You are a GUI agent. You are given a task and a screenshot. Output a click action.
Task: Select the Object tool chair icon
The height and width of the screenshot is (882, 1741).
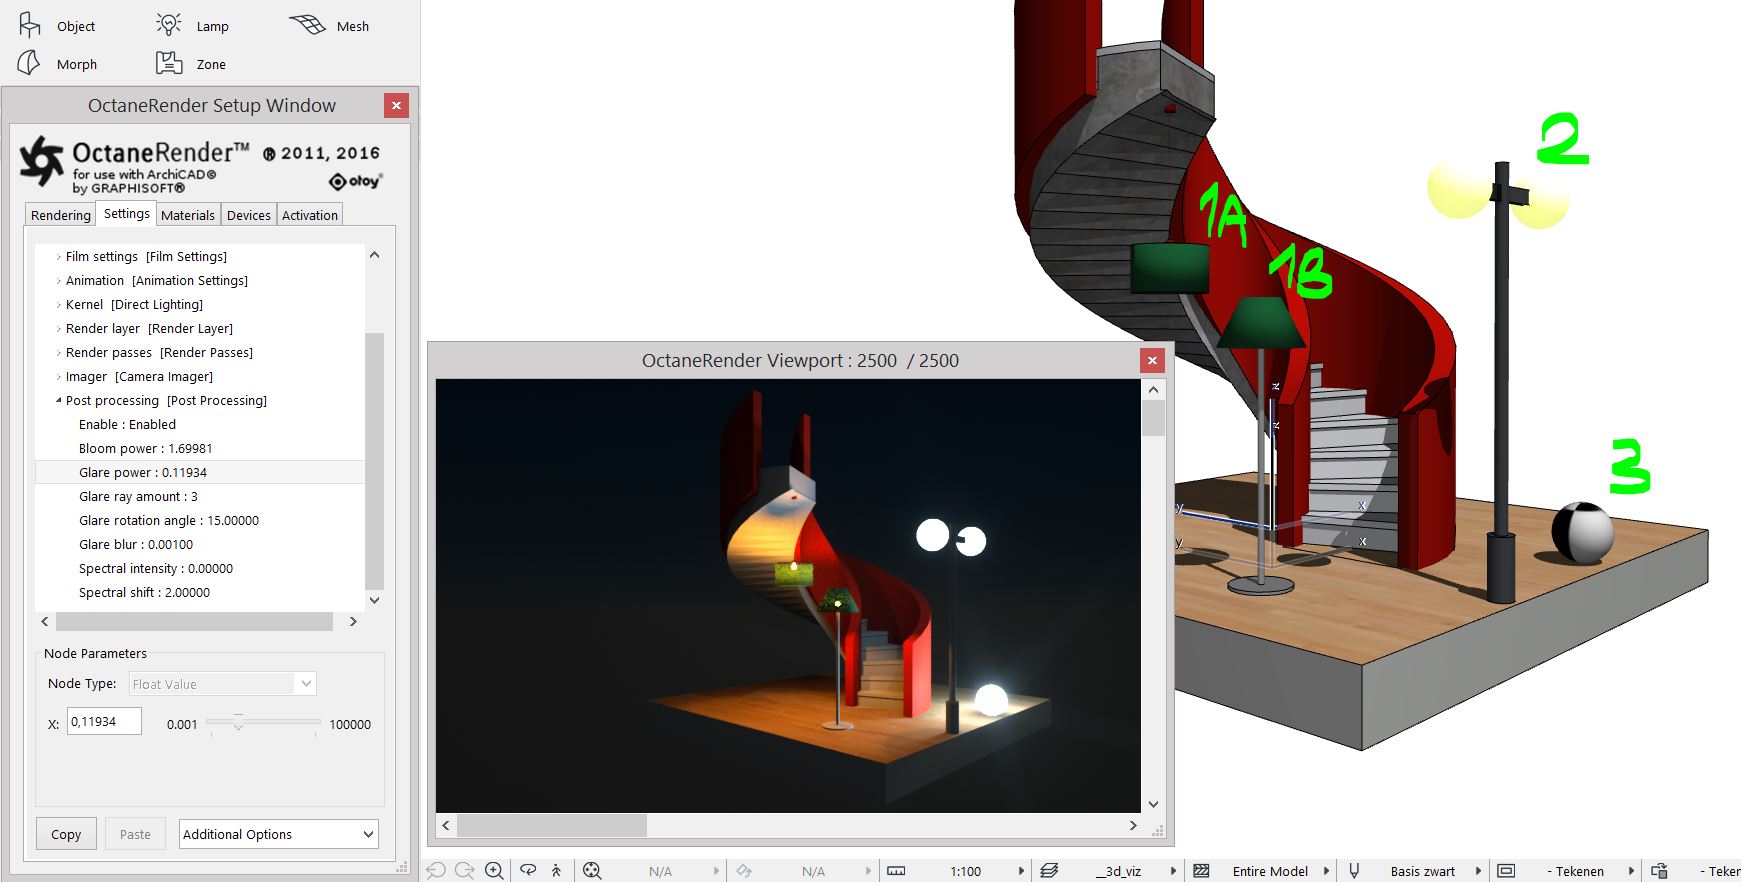point(30,25)
